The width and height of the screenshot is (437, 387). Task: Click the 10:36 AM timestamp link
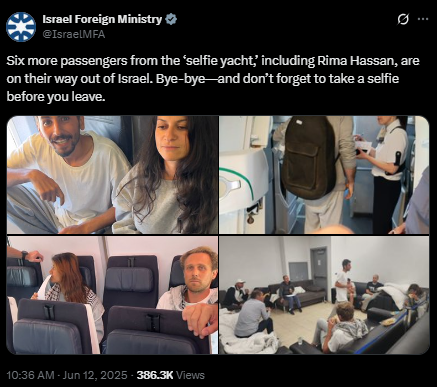click(x=30, y=375)
